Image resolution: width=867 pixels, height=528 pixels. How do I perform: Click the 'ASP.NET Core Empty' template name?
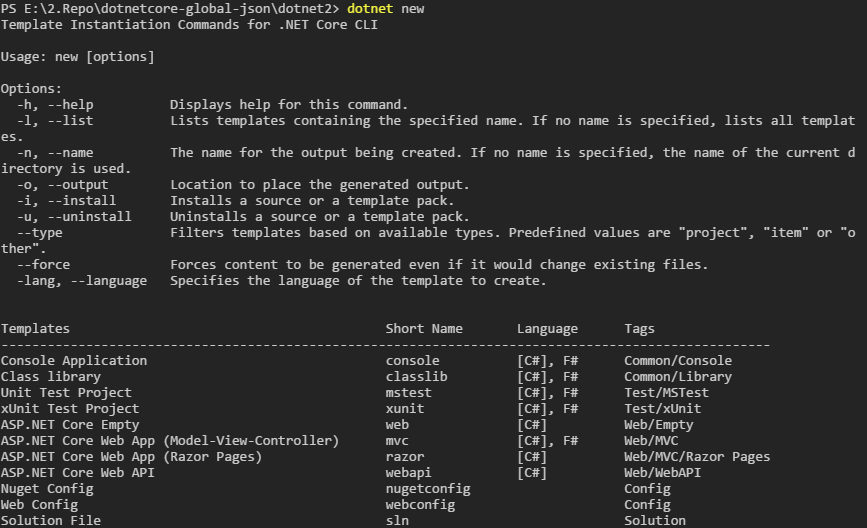70,425
